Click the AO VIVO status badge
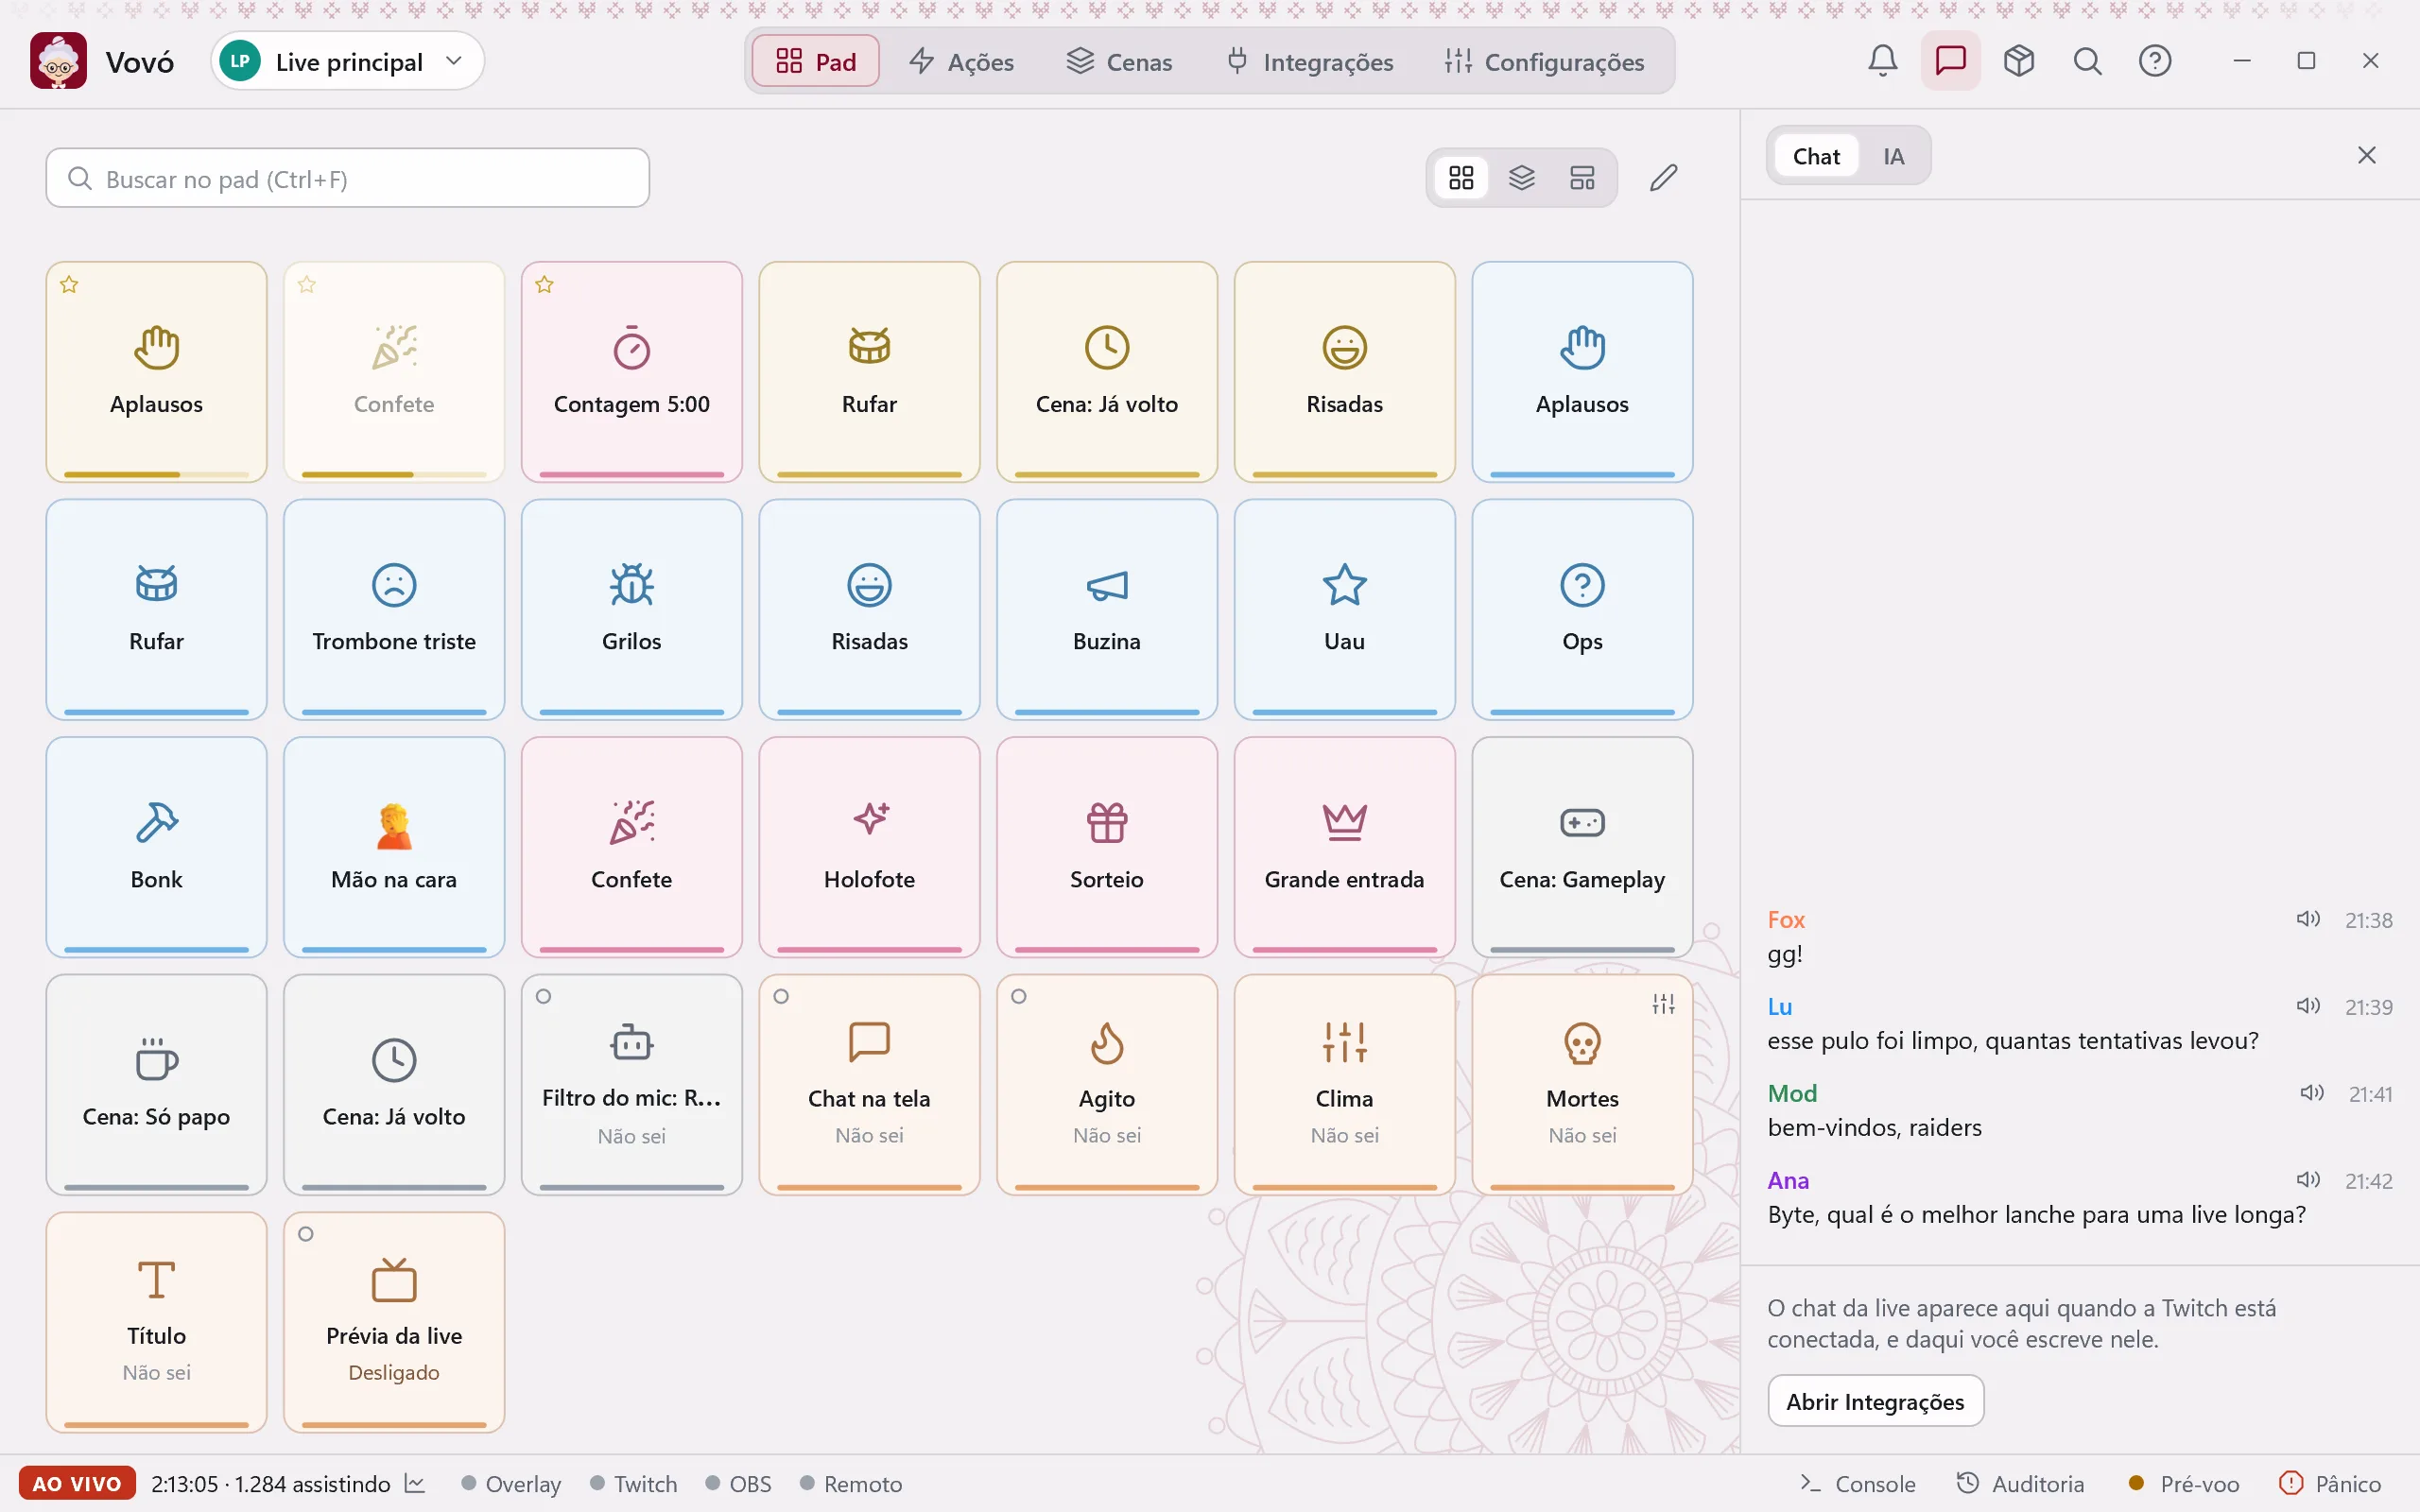The width and height of the screenshot is (2420, 1512). coord(76,1483)
